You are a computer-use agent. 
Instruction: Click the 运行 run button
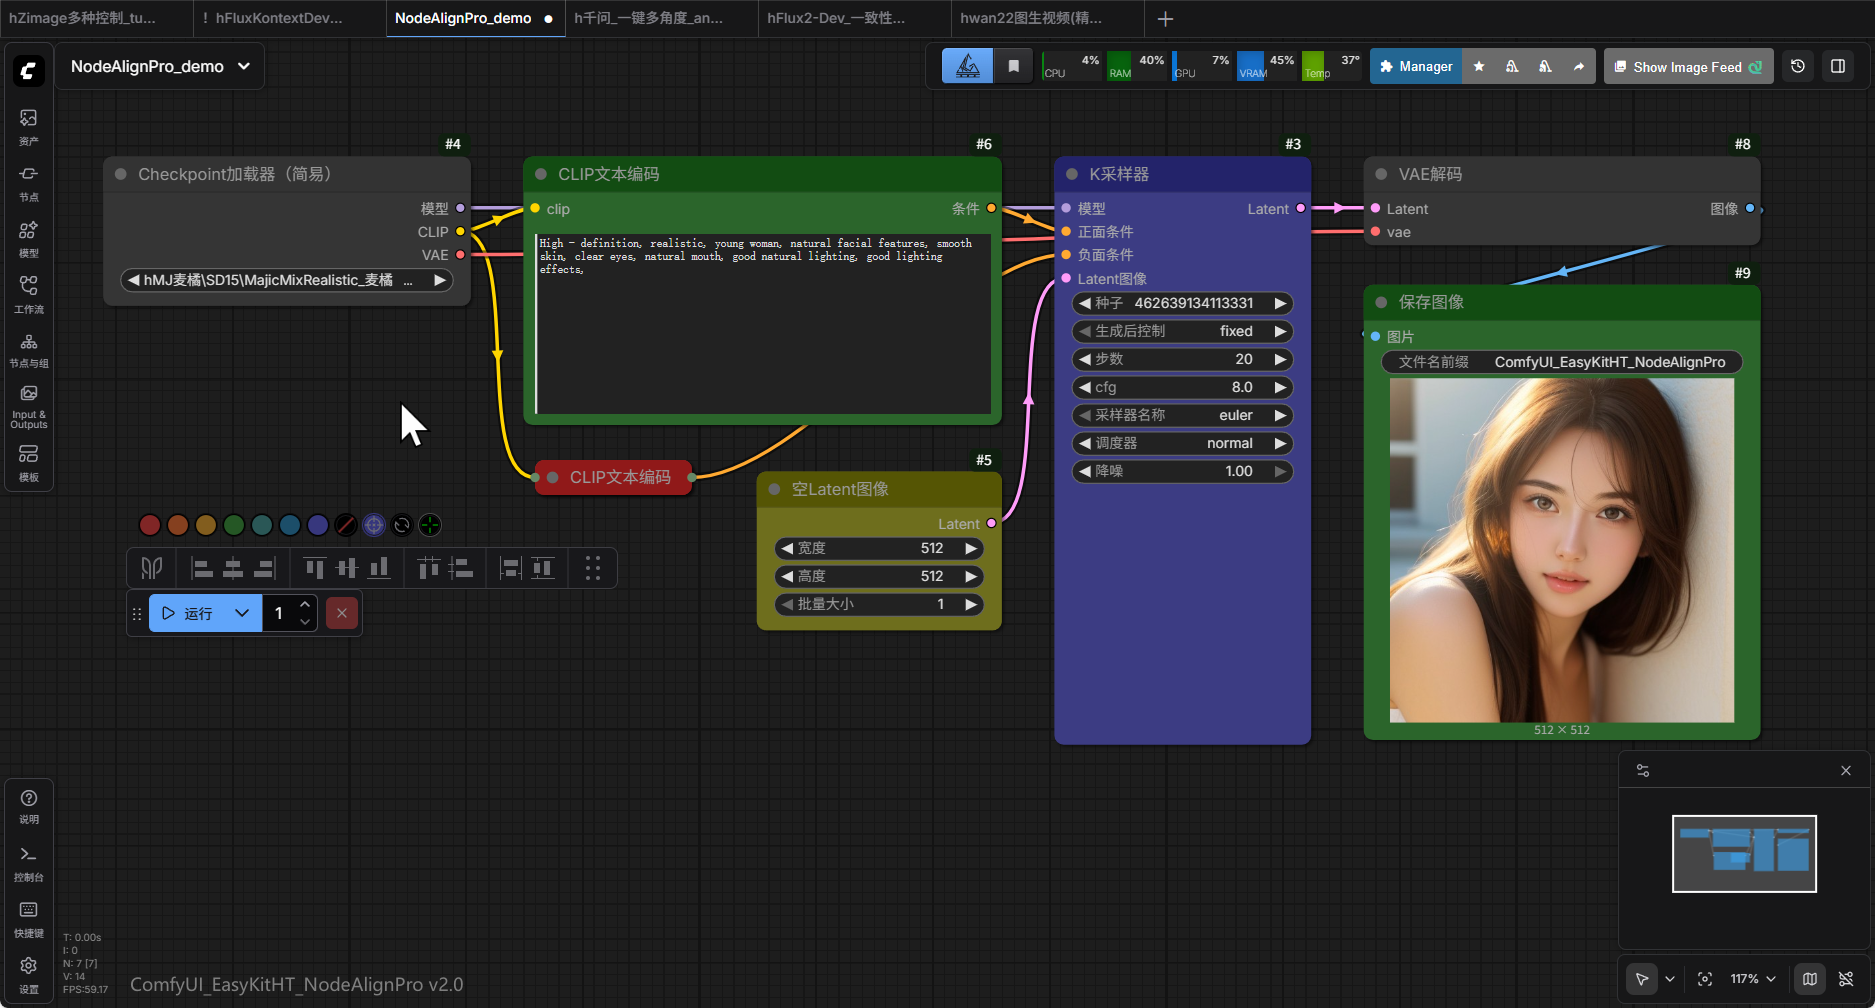[x=188, y=613]
